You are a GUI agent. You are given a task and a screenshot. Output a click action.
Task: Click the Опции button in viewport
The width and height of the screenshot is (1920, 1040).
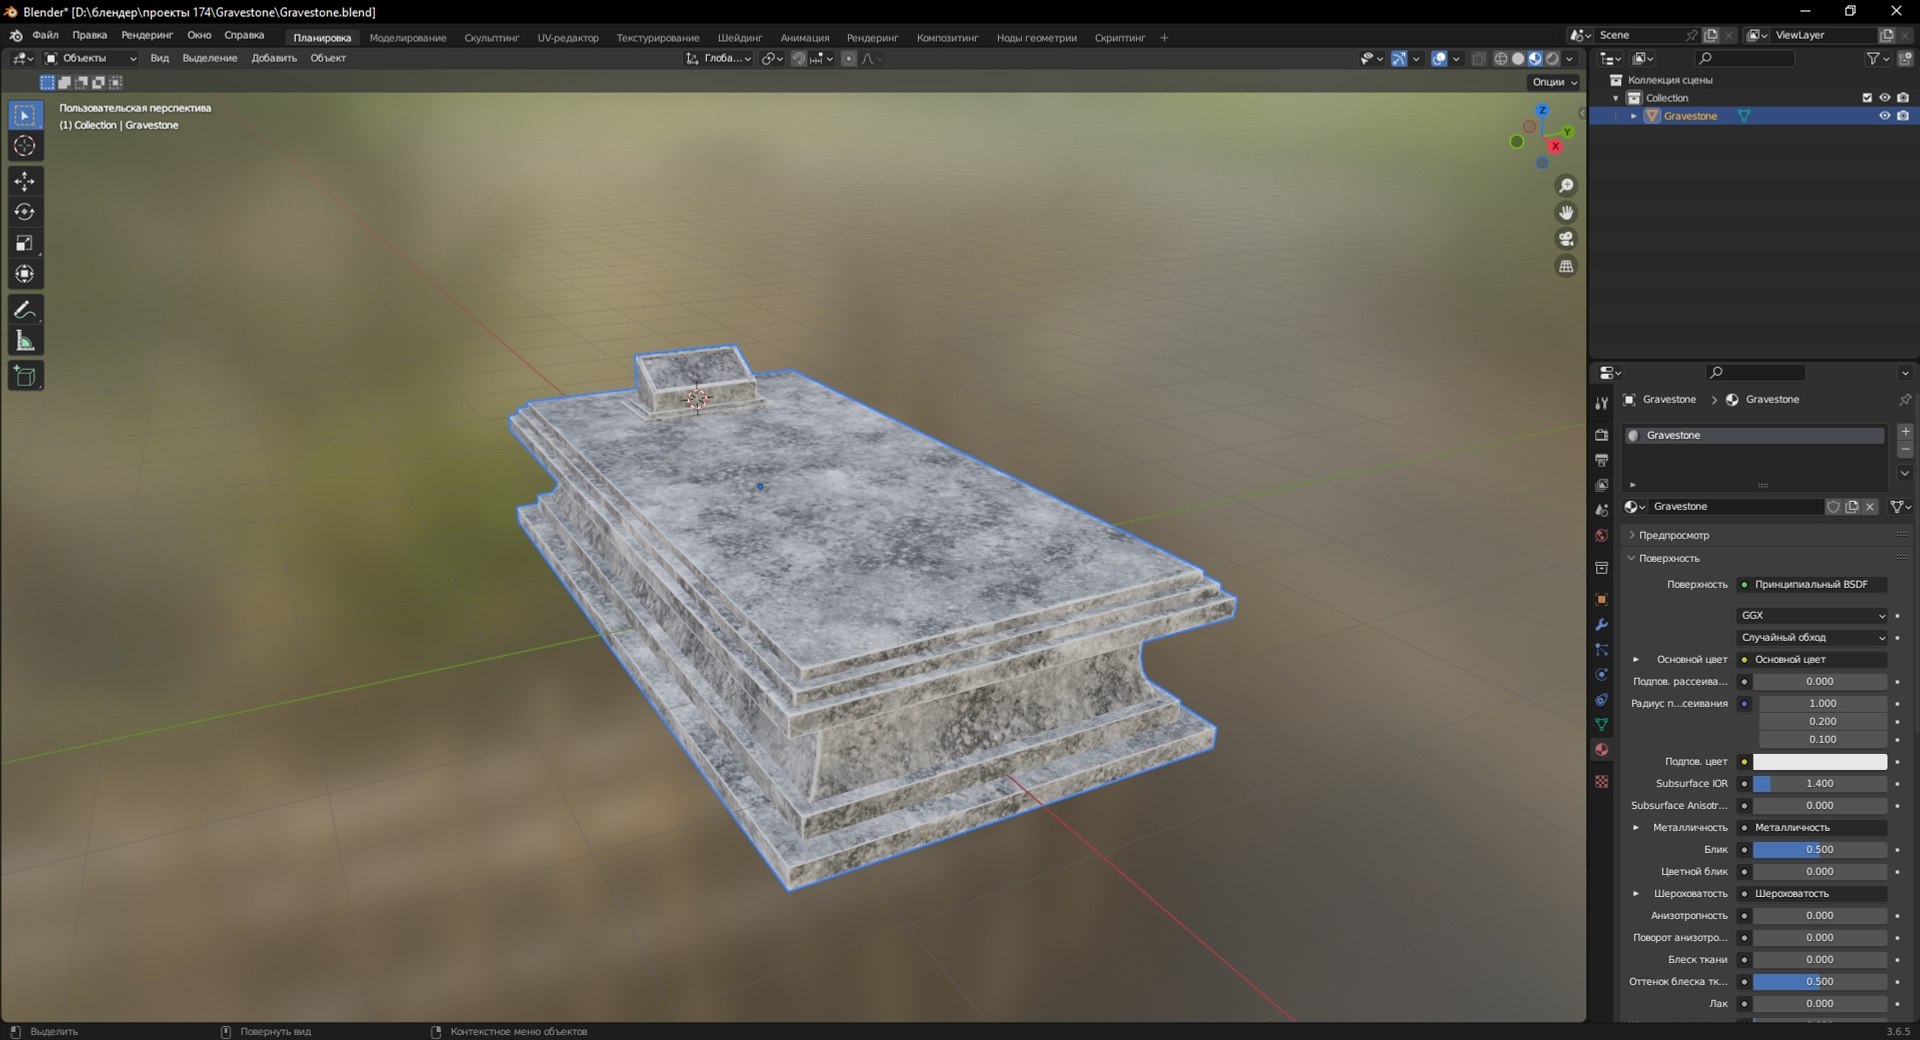(1555, 82)
